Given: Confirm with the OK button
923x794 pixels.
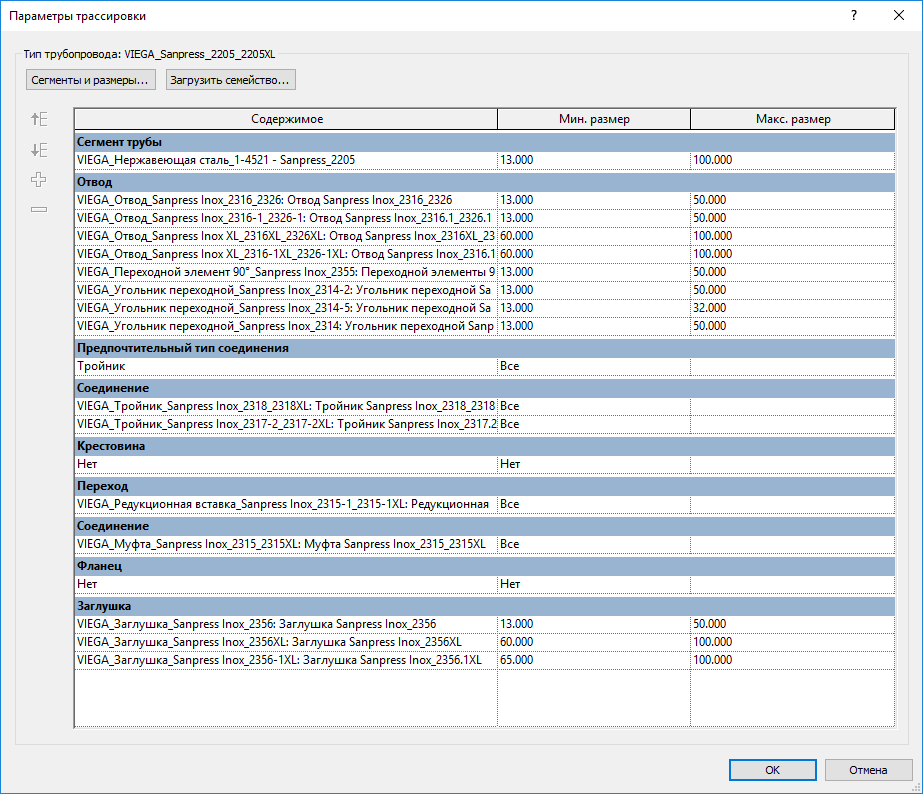Looking at the screenshot, I should (x=772, y=770).
